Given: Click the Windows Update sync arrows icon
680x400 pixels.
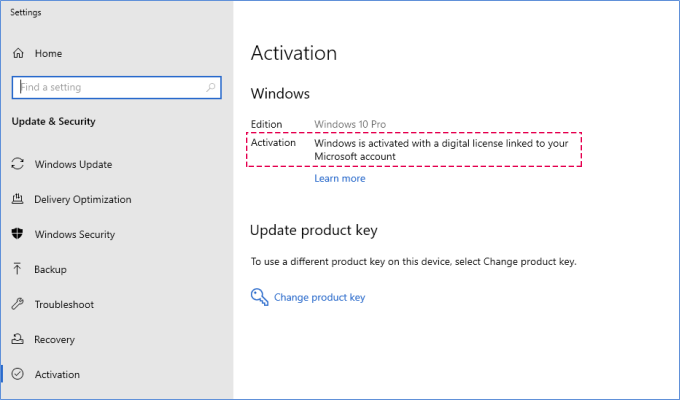Looking at the screenshot, I should point(18,164).
